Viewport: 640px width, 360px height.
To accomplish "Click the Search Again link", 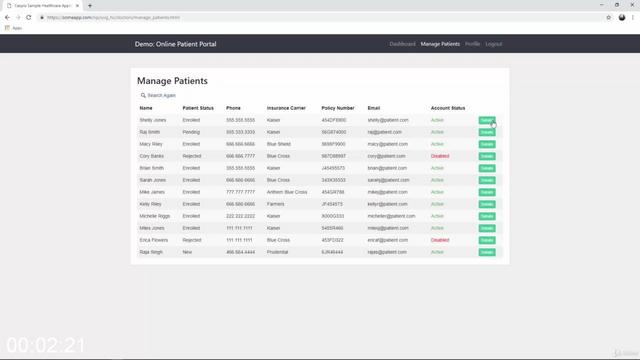I will pyautogui.click(x=161, y=95).
